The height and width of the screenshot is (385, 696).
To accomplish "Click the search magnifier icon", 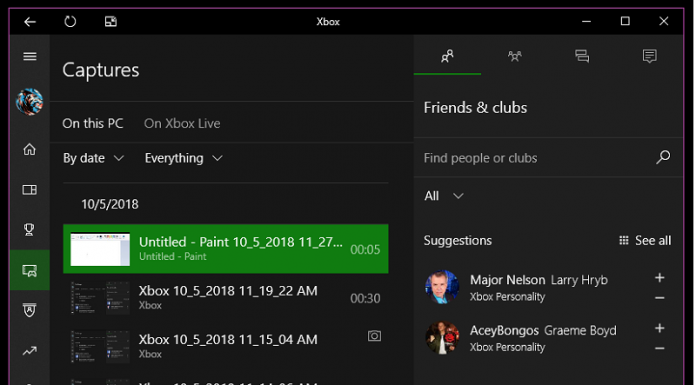I will coord(663,157).
